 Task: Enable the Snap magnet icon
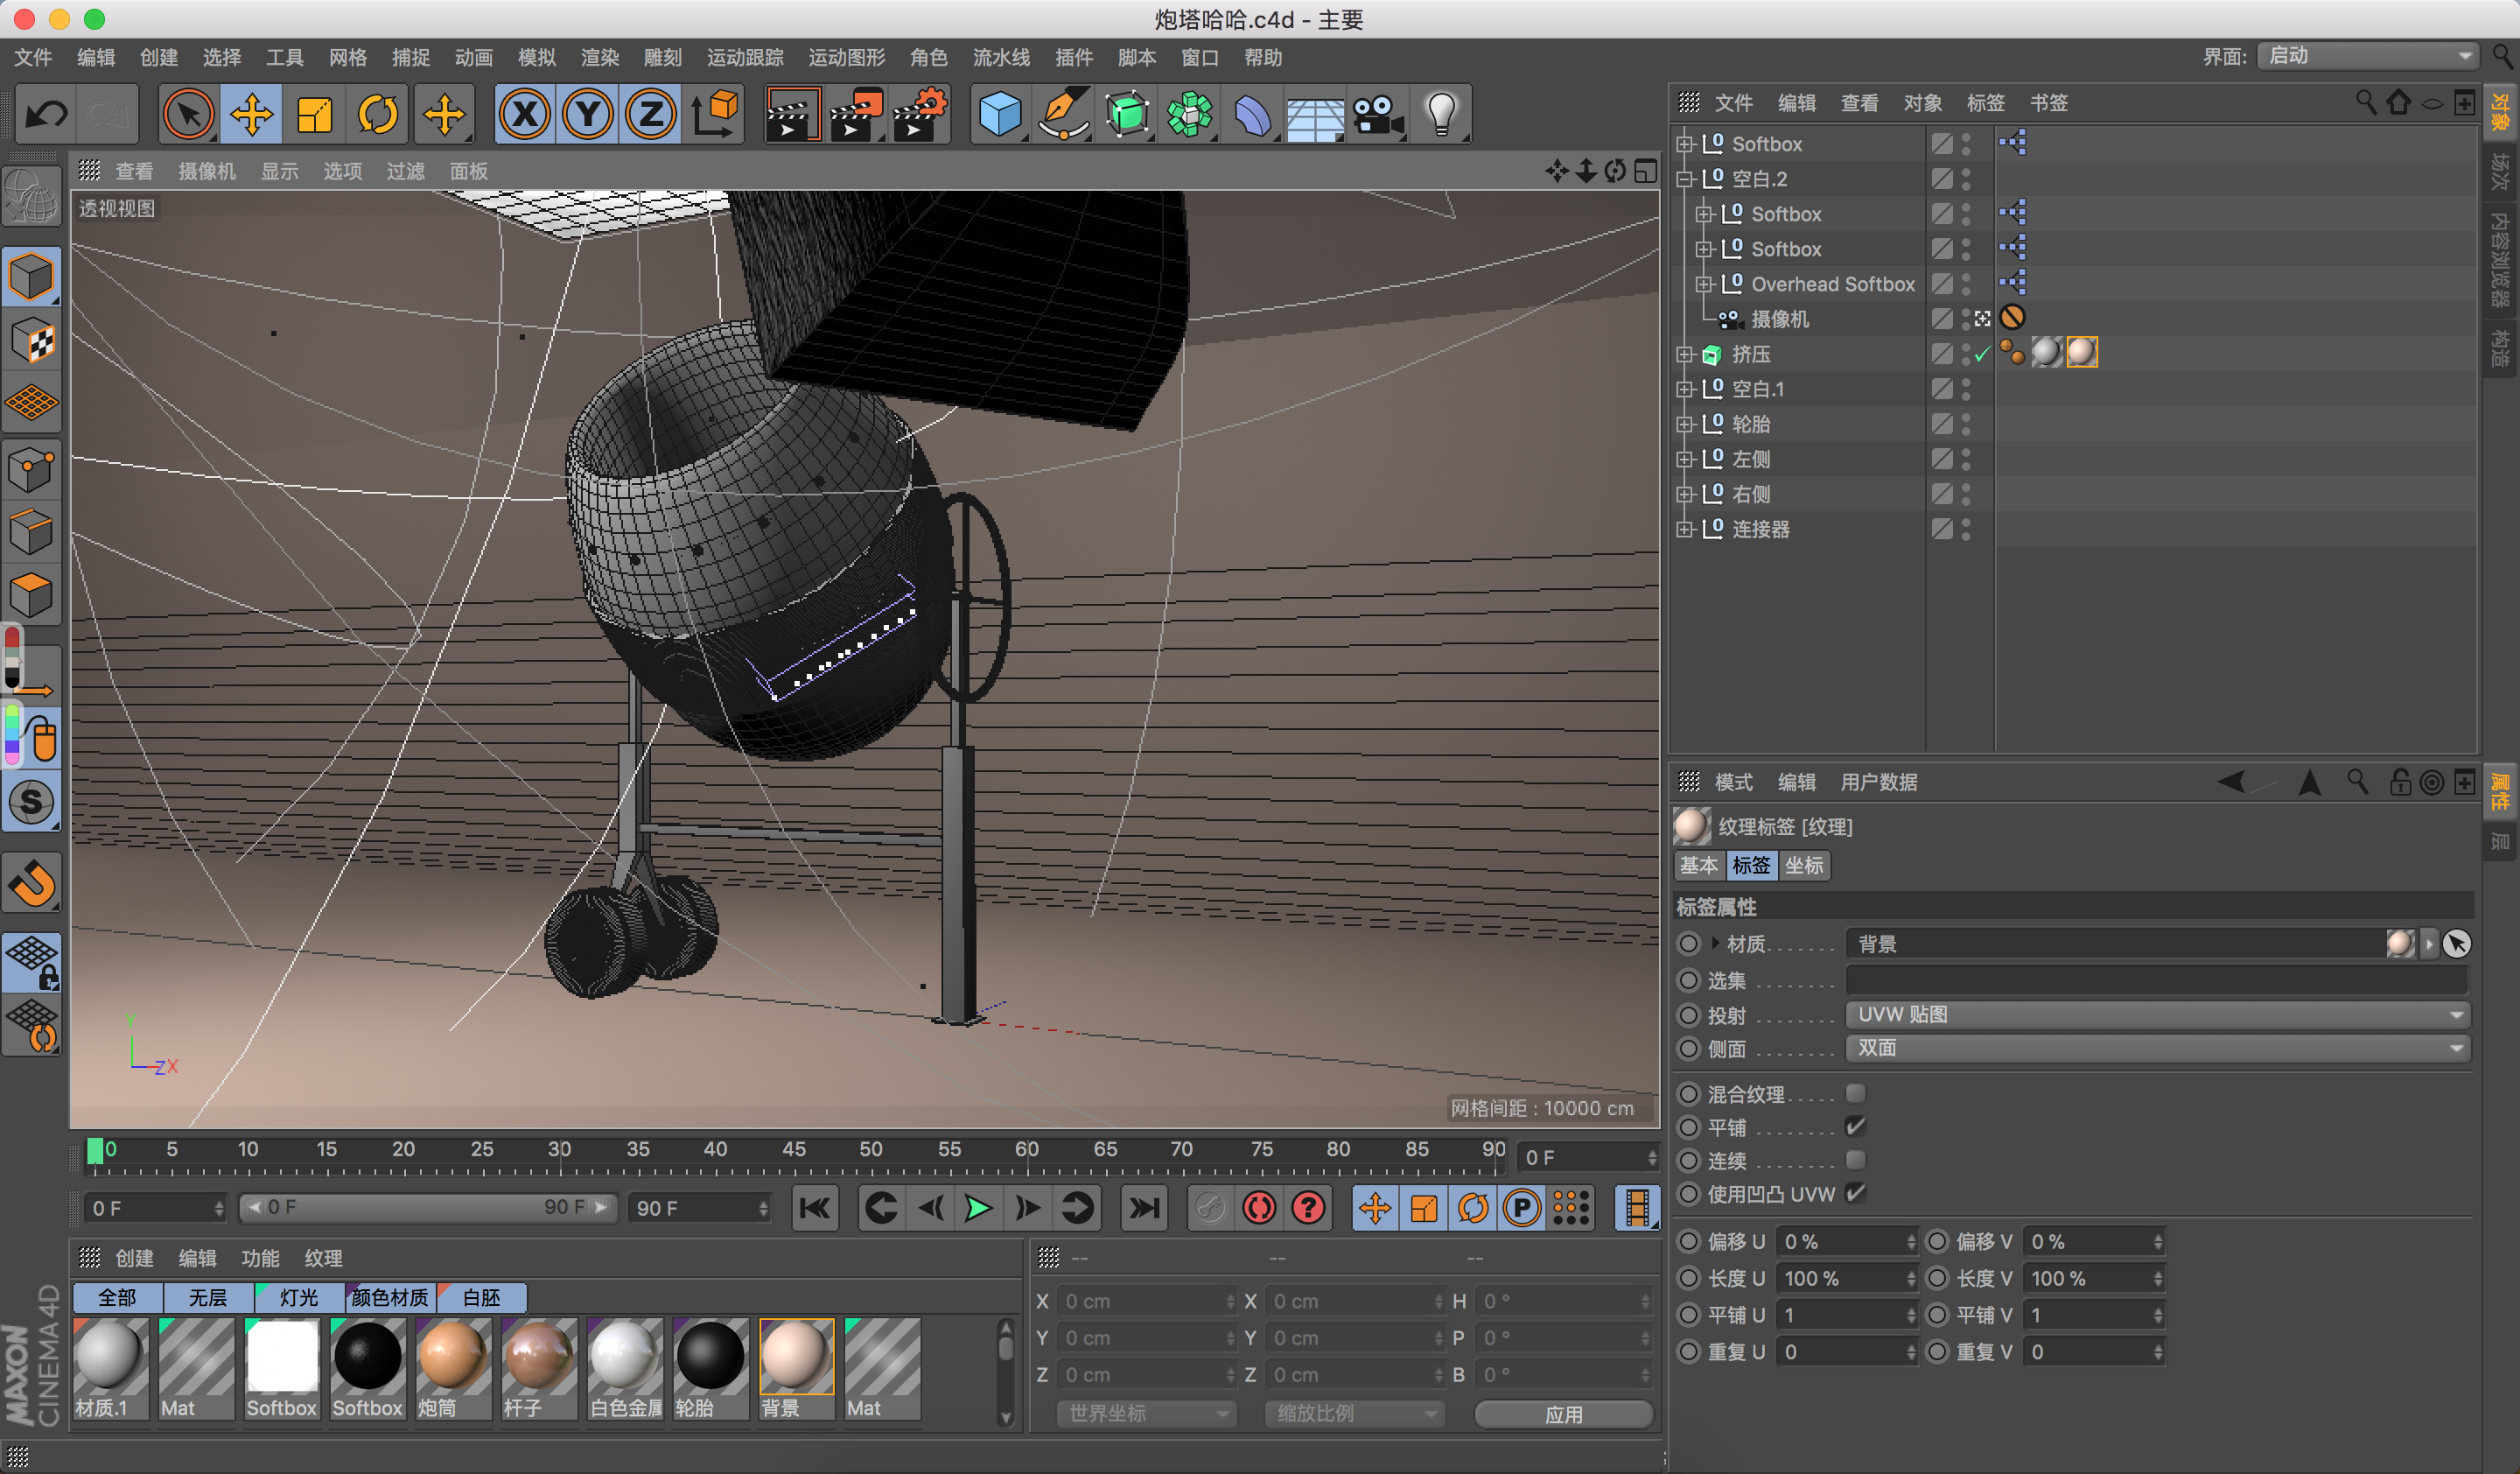pos(32,884)
